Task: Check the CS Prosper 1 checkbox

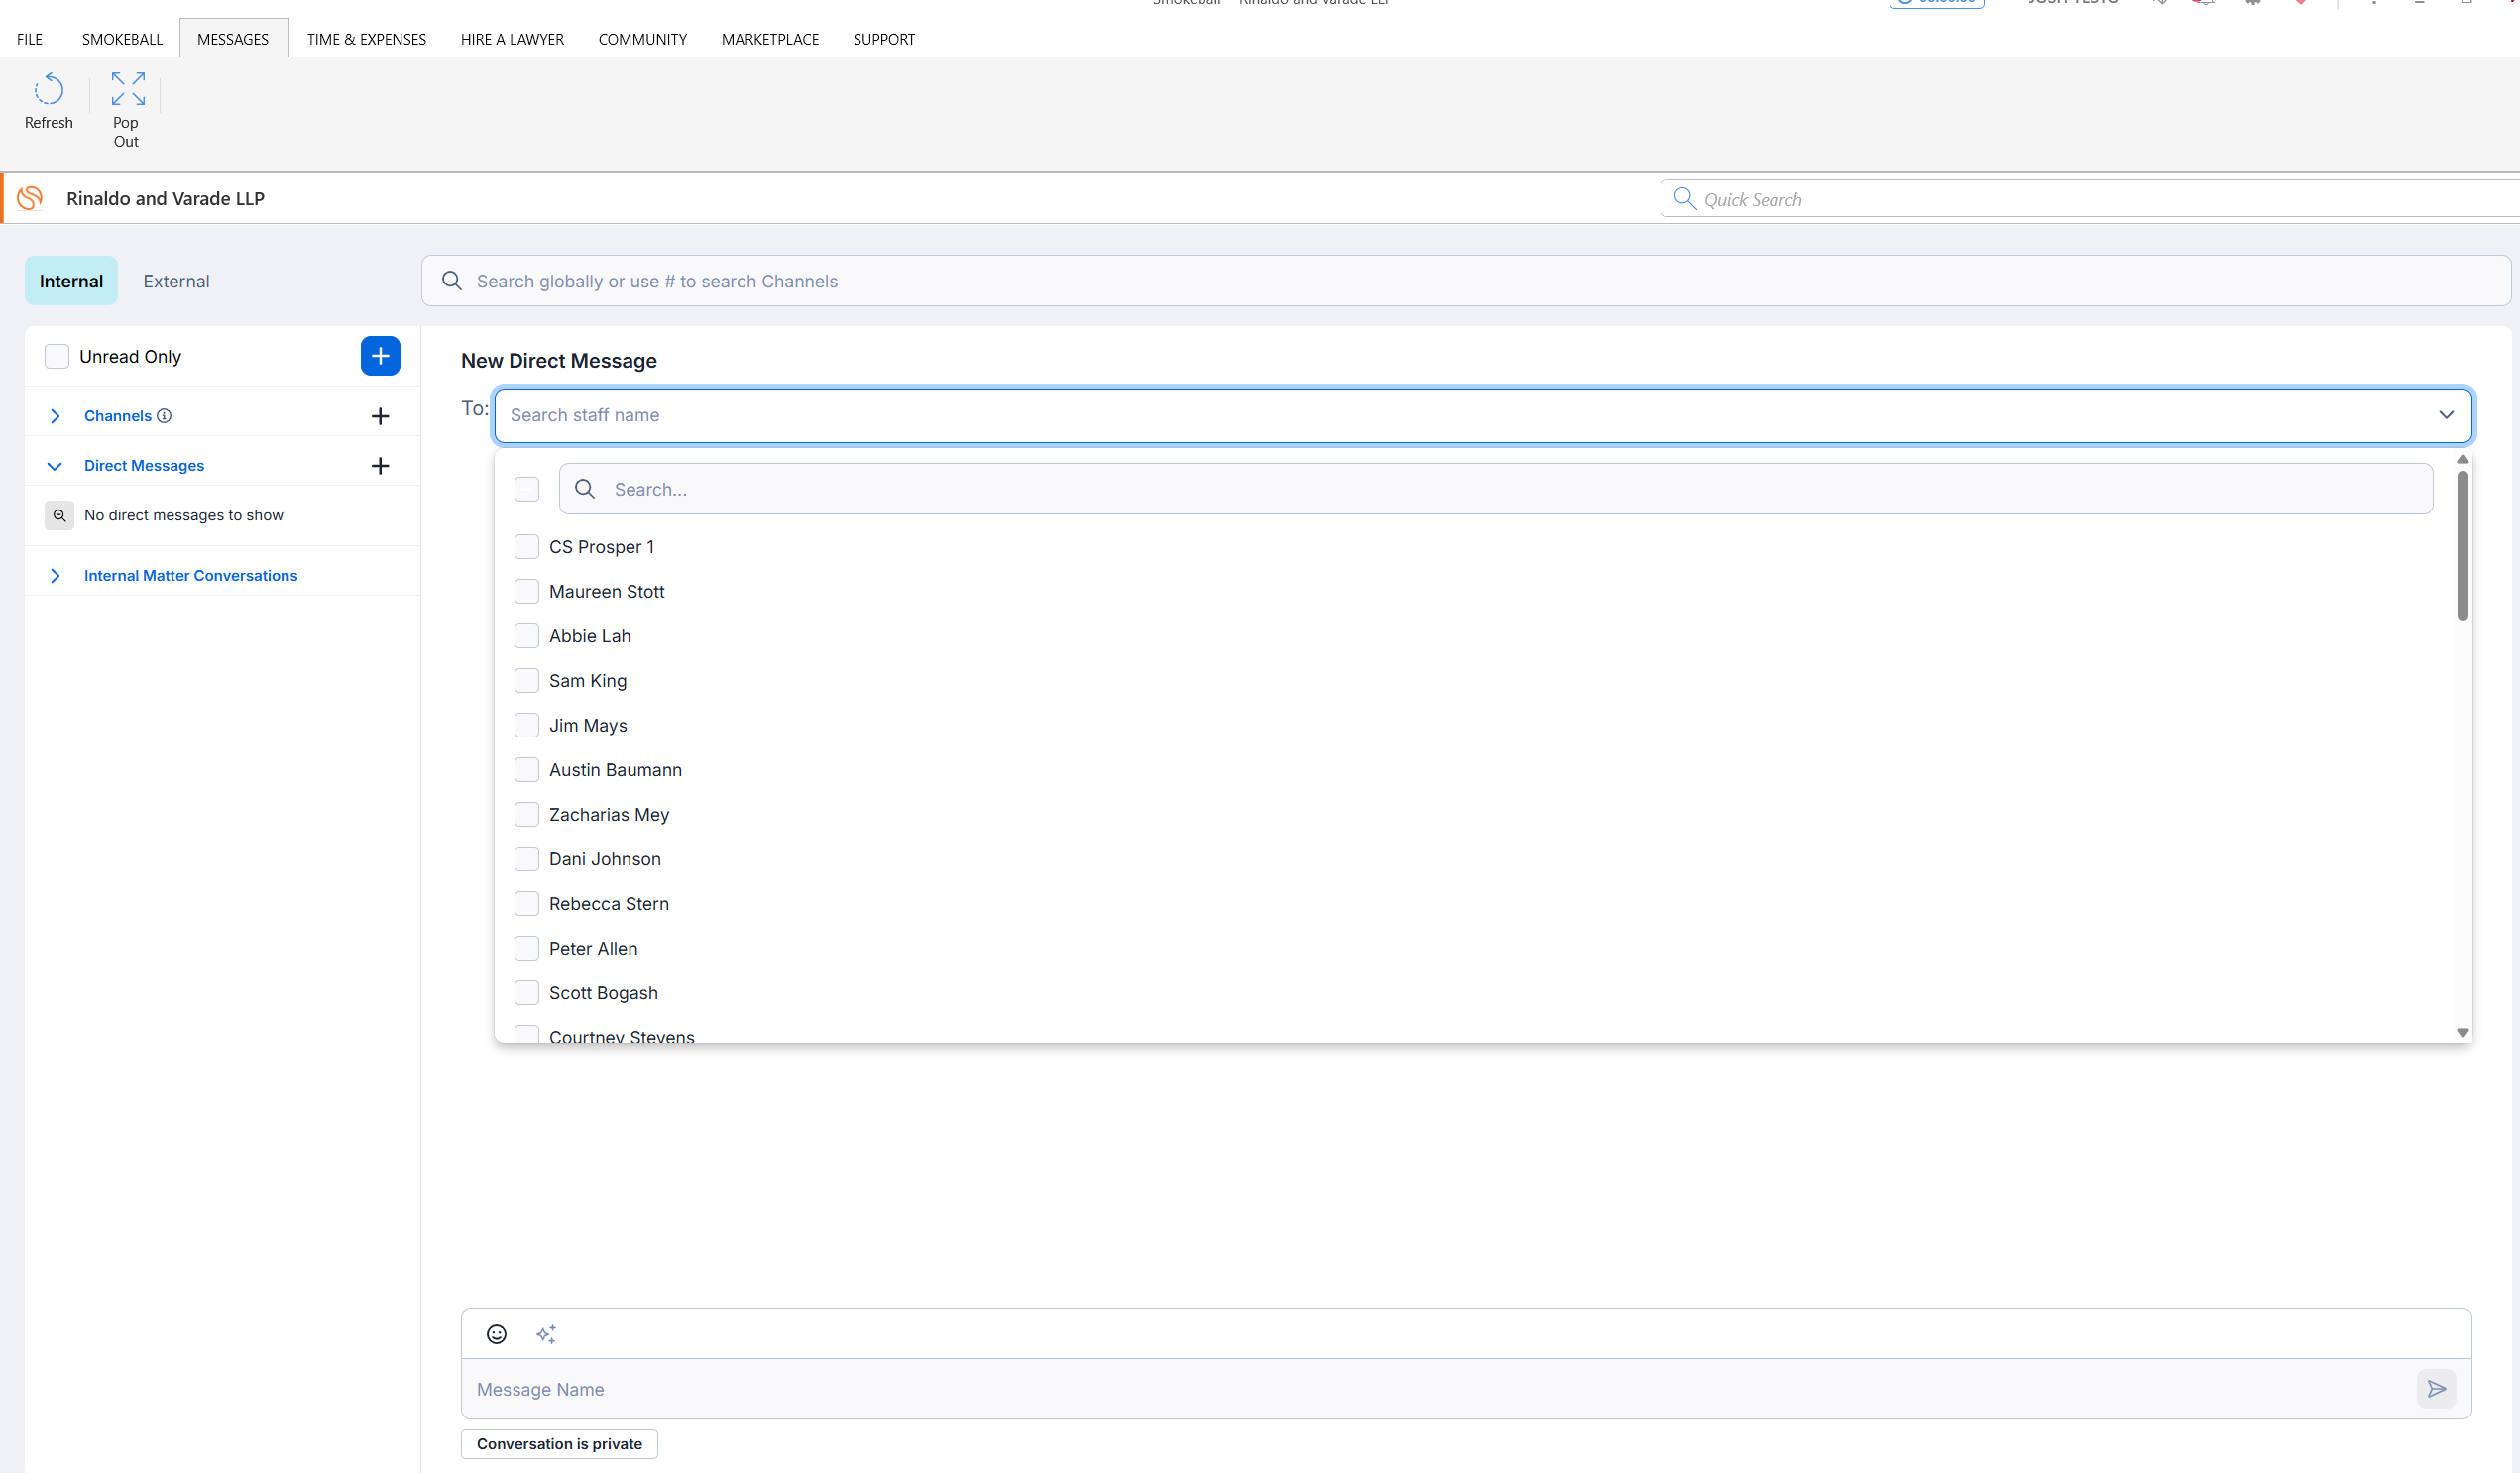Action: [527, 547]
